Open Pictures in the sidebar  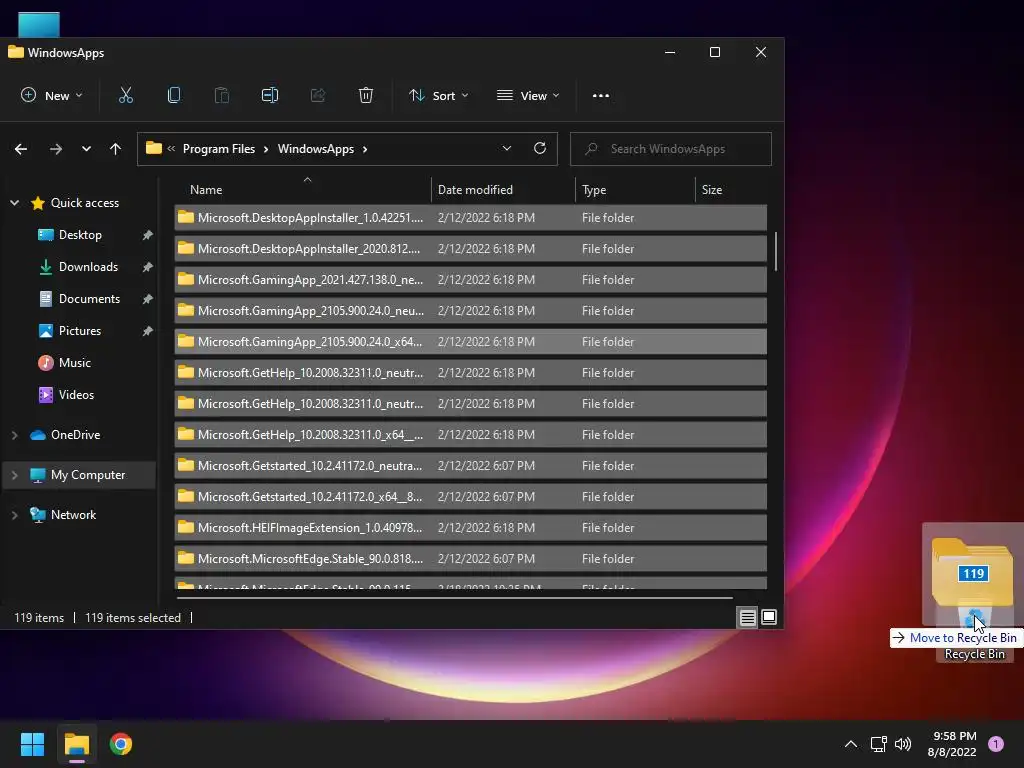click(x=80, y=330)
